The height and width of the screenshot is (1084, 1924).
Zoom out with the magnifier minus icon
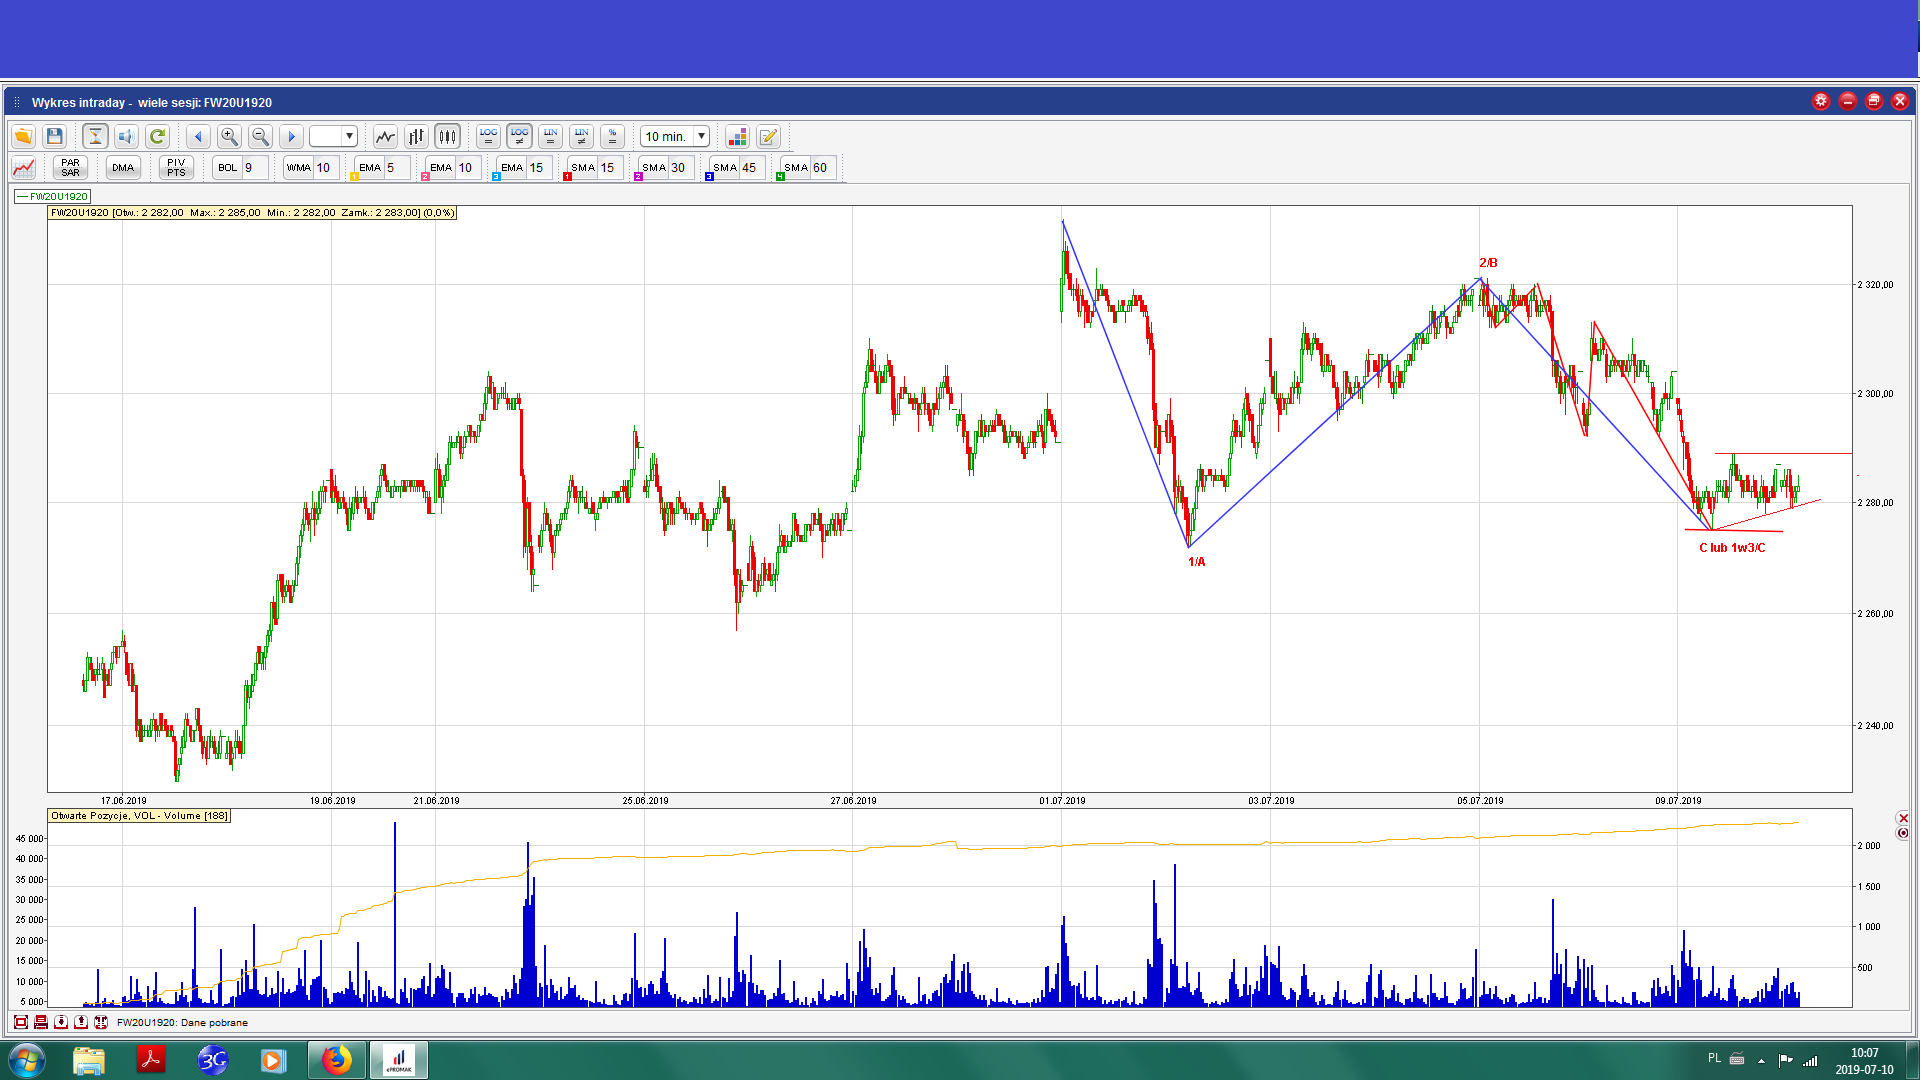(x=260, y=137)
